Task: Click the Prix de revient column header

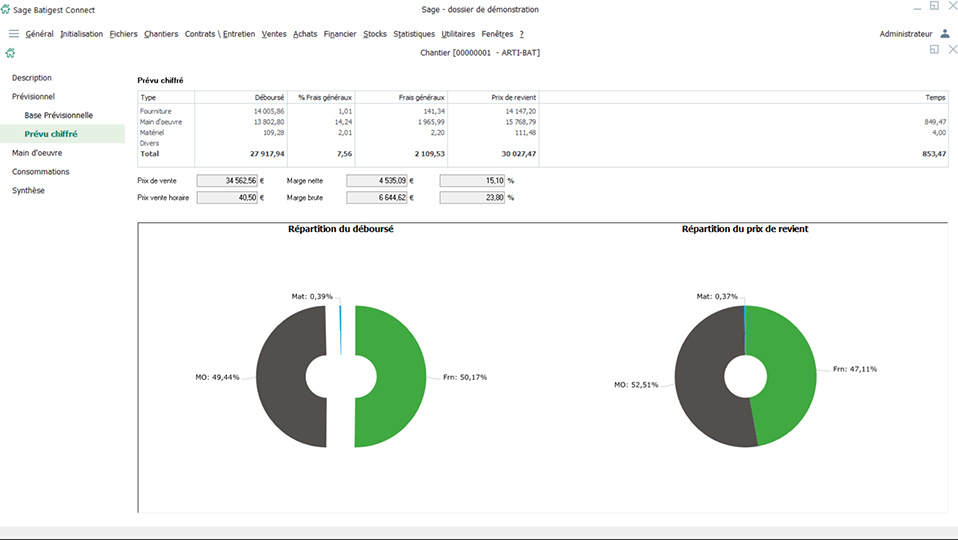Action: click(x=493, y=97)
